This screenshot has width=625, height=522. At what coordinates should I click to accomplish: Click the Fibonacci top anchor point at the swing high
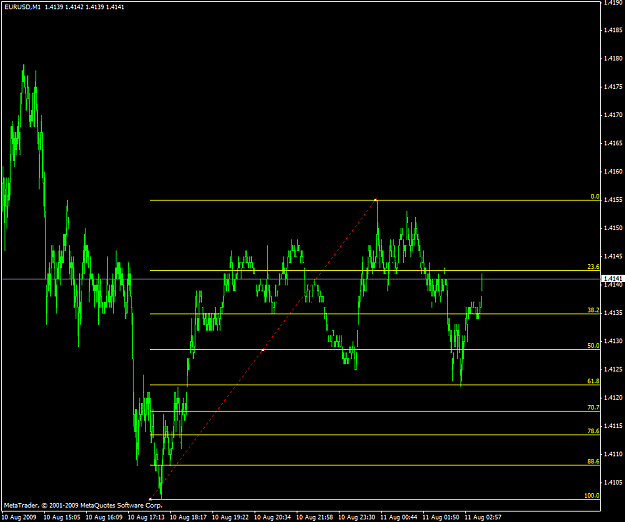[x=375, y=199]
